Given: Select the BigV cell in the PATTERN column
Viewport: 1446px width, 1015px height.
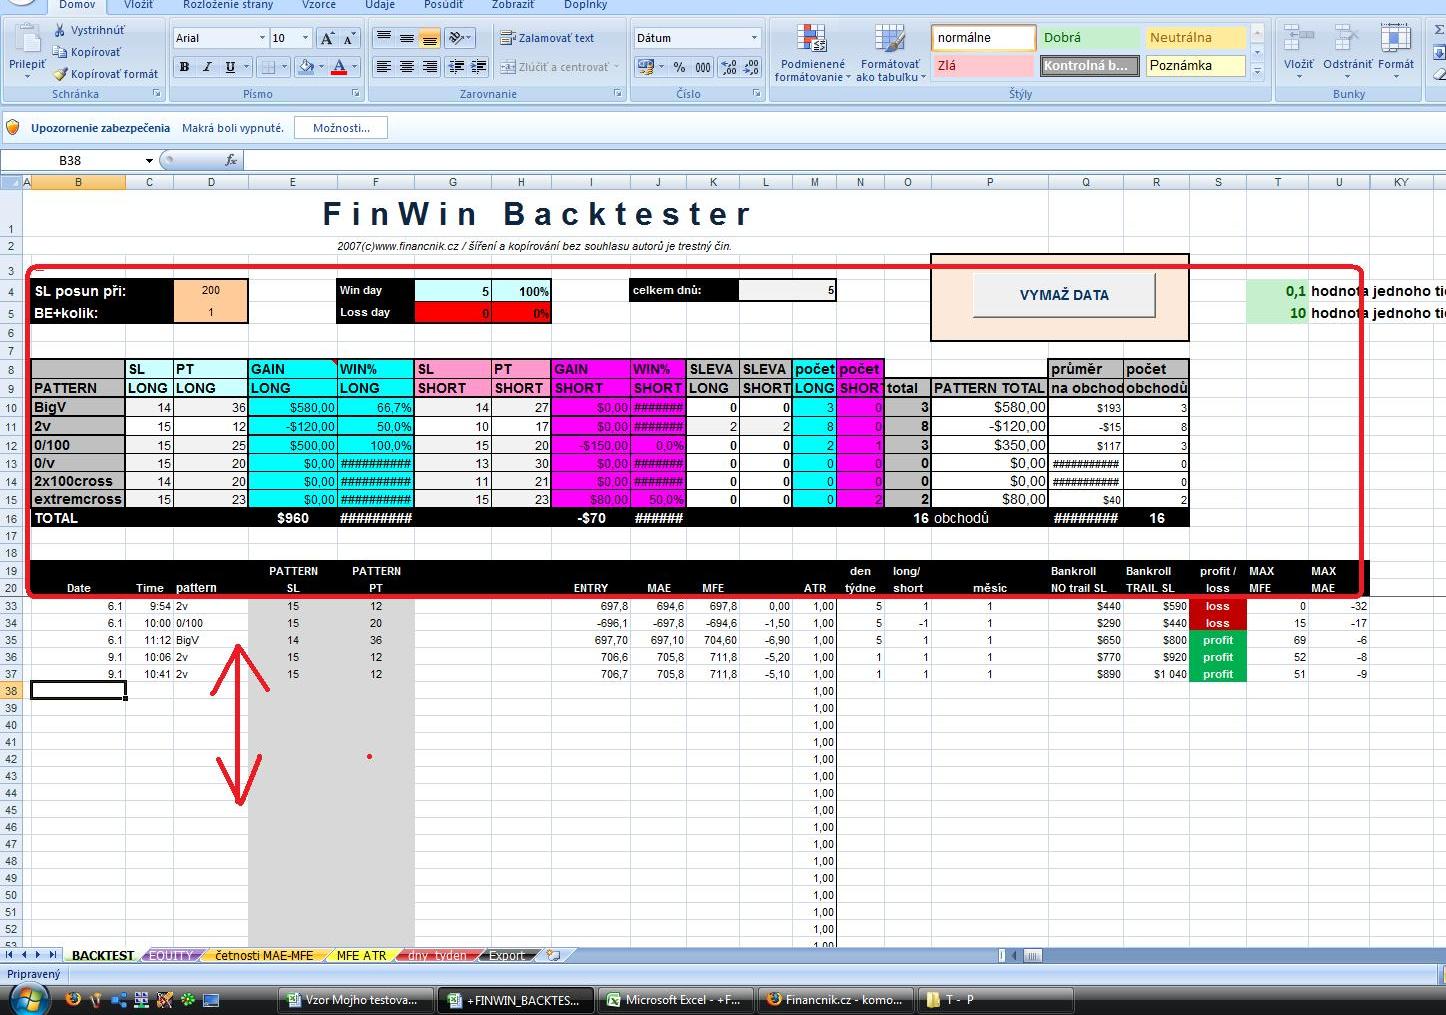Looking at the screenshot, I should 78,407.
